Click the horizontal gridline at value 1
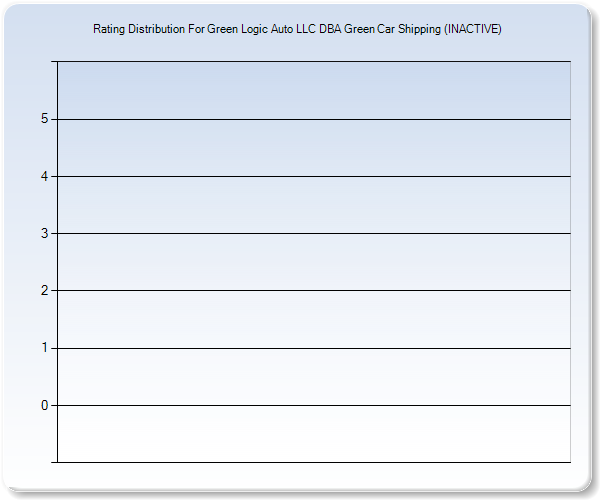The image size is (600, 500). pos(314,348)
